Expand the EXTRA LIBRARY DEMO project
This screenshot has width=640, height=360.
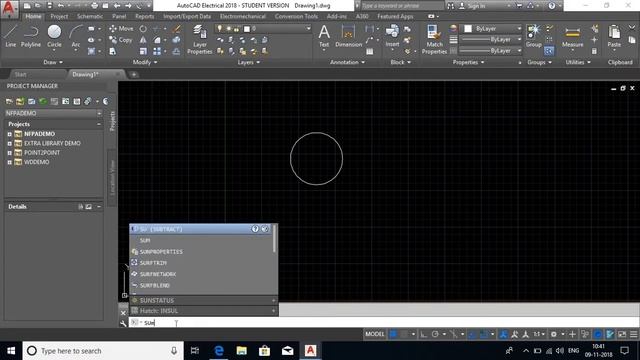[9, 143]
